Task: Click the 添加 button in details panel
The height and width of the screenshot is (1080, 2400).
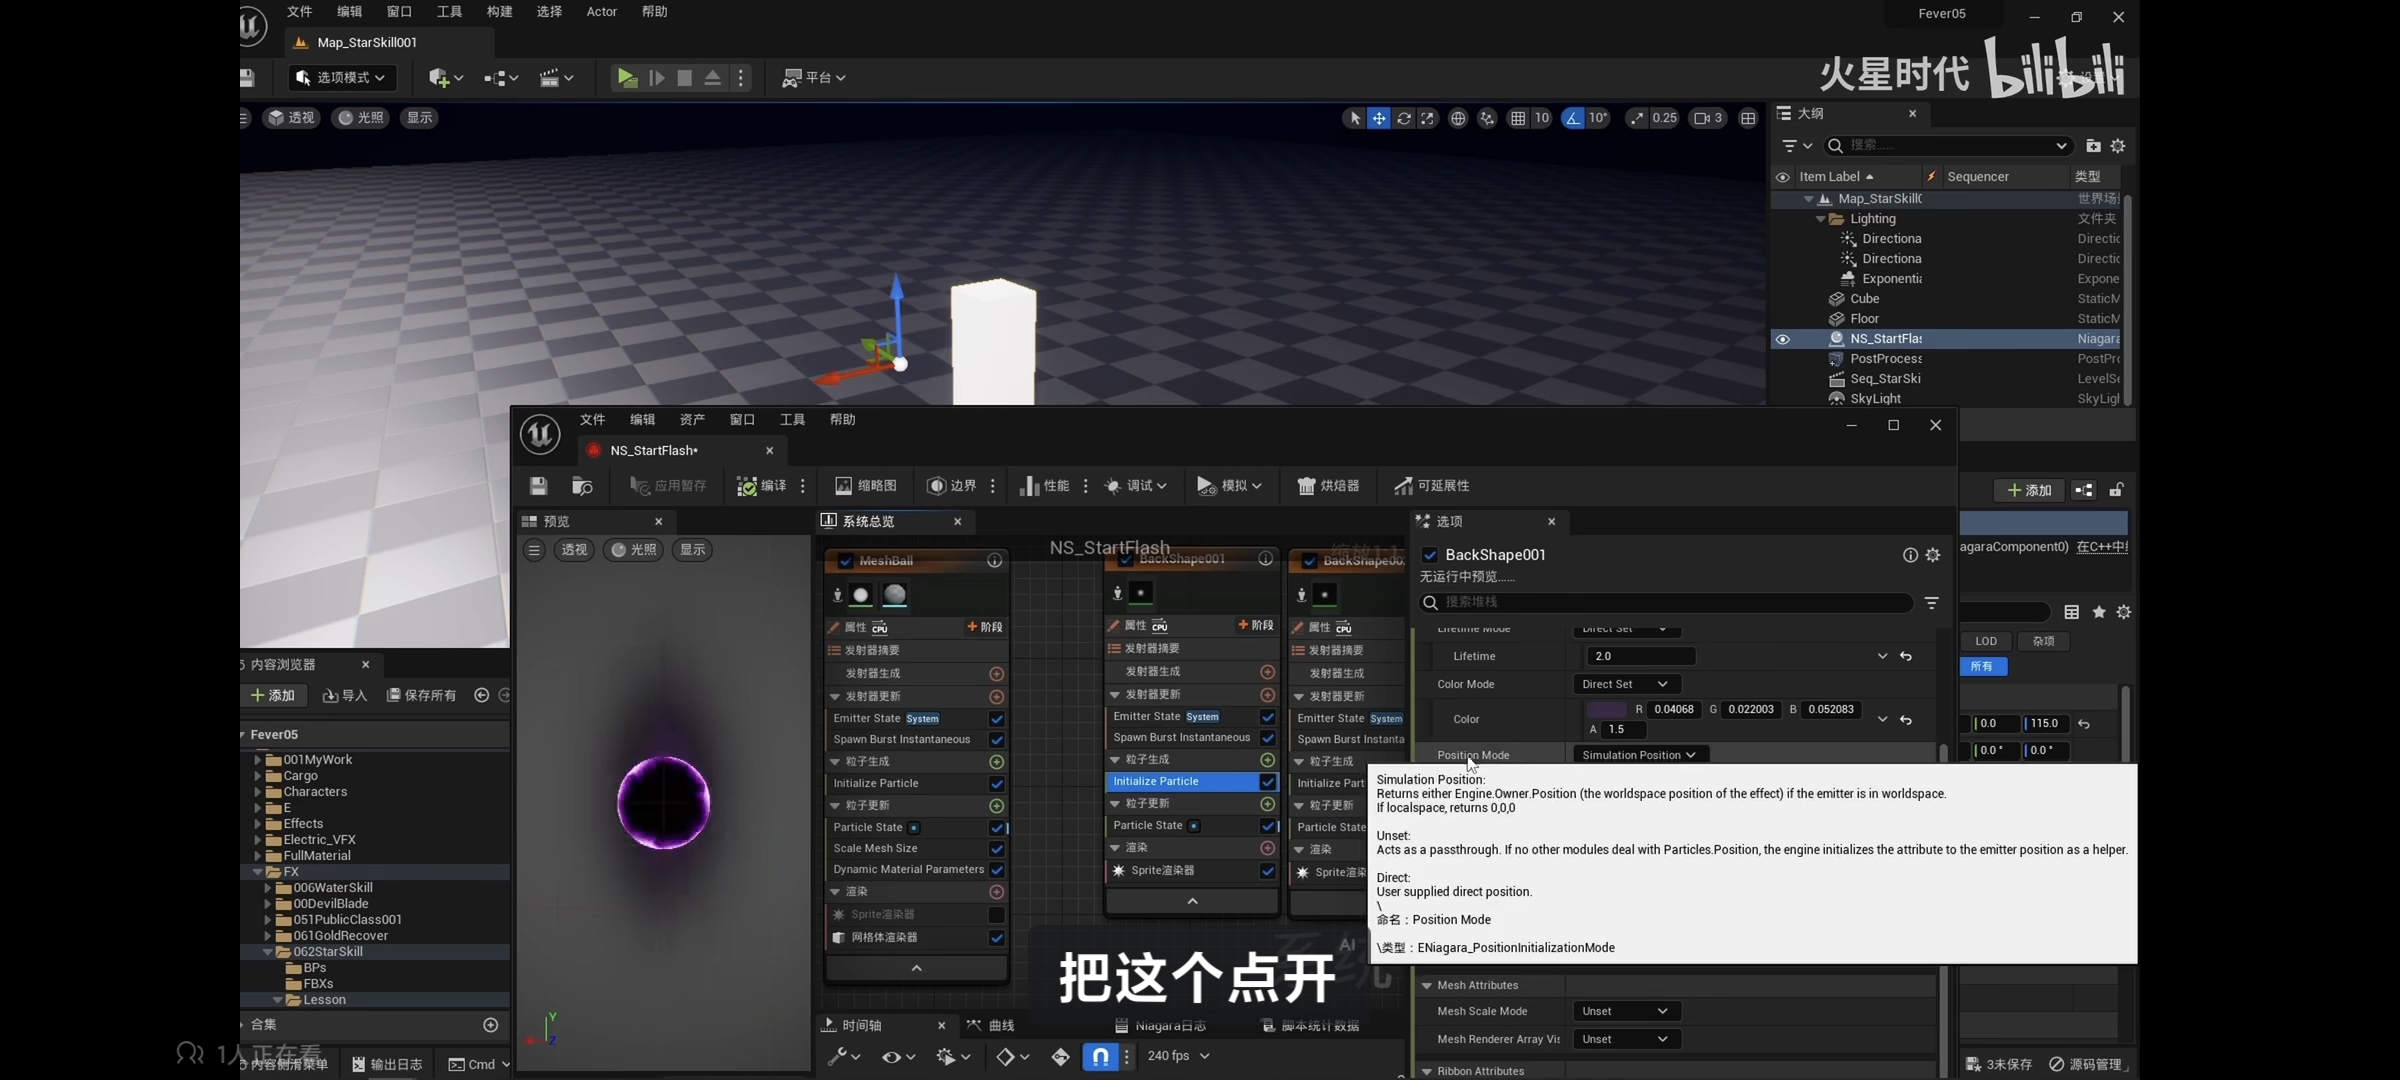Action: (2029, 490)
